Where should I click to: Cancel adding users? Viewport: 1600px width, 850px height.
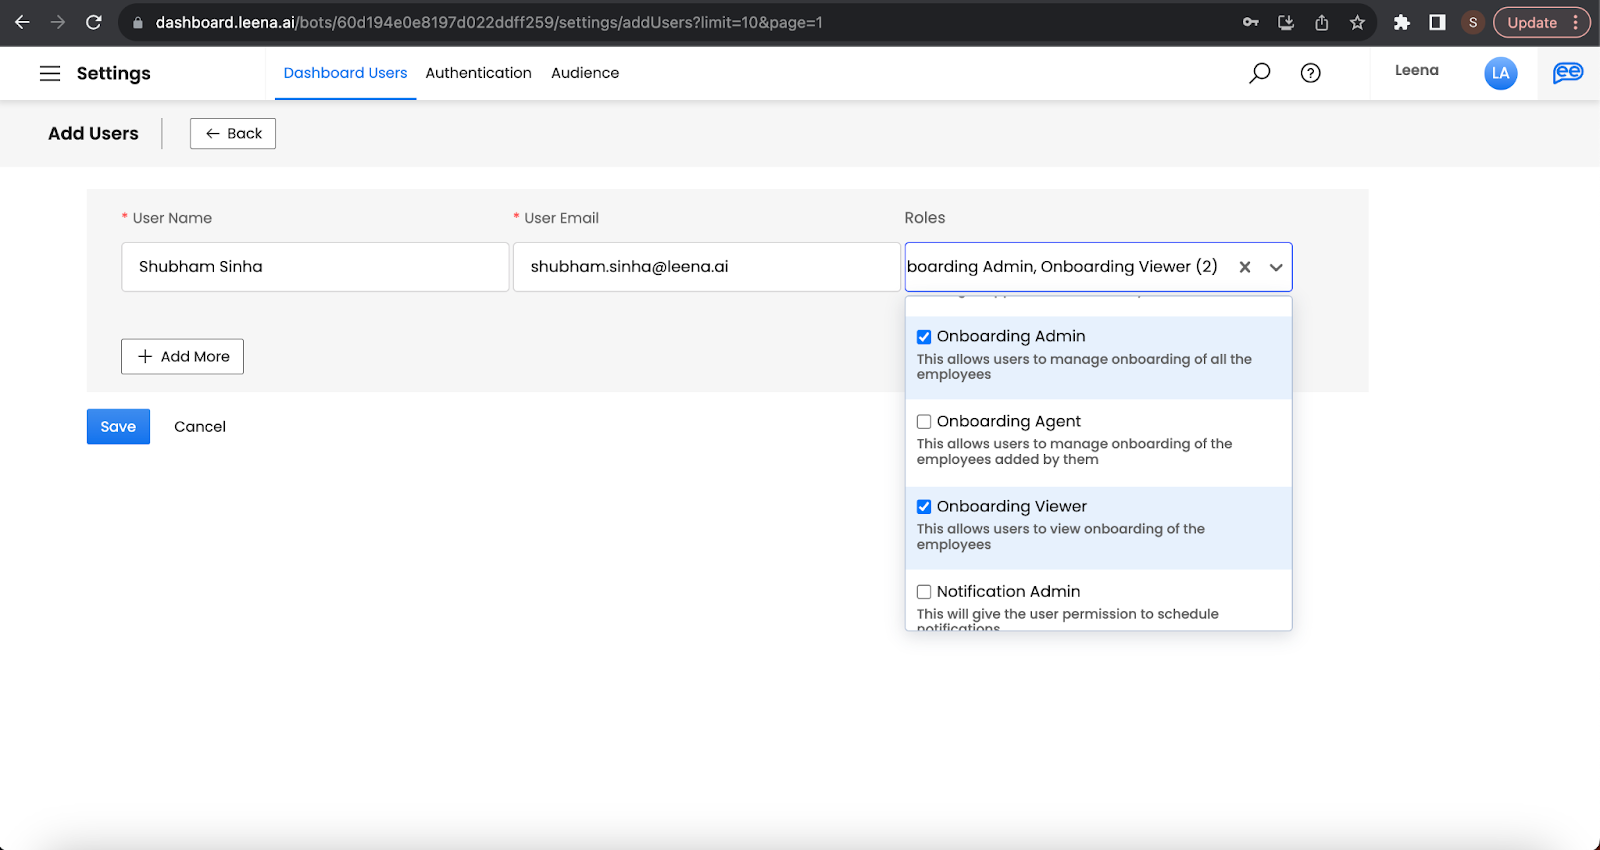pos(200,426)
